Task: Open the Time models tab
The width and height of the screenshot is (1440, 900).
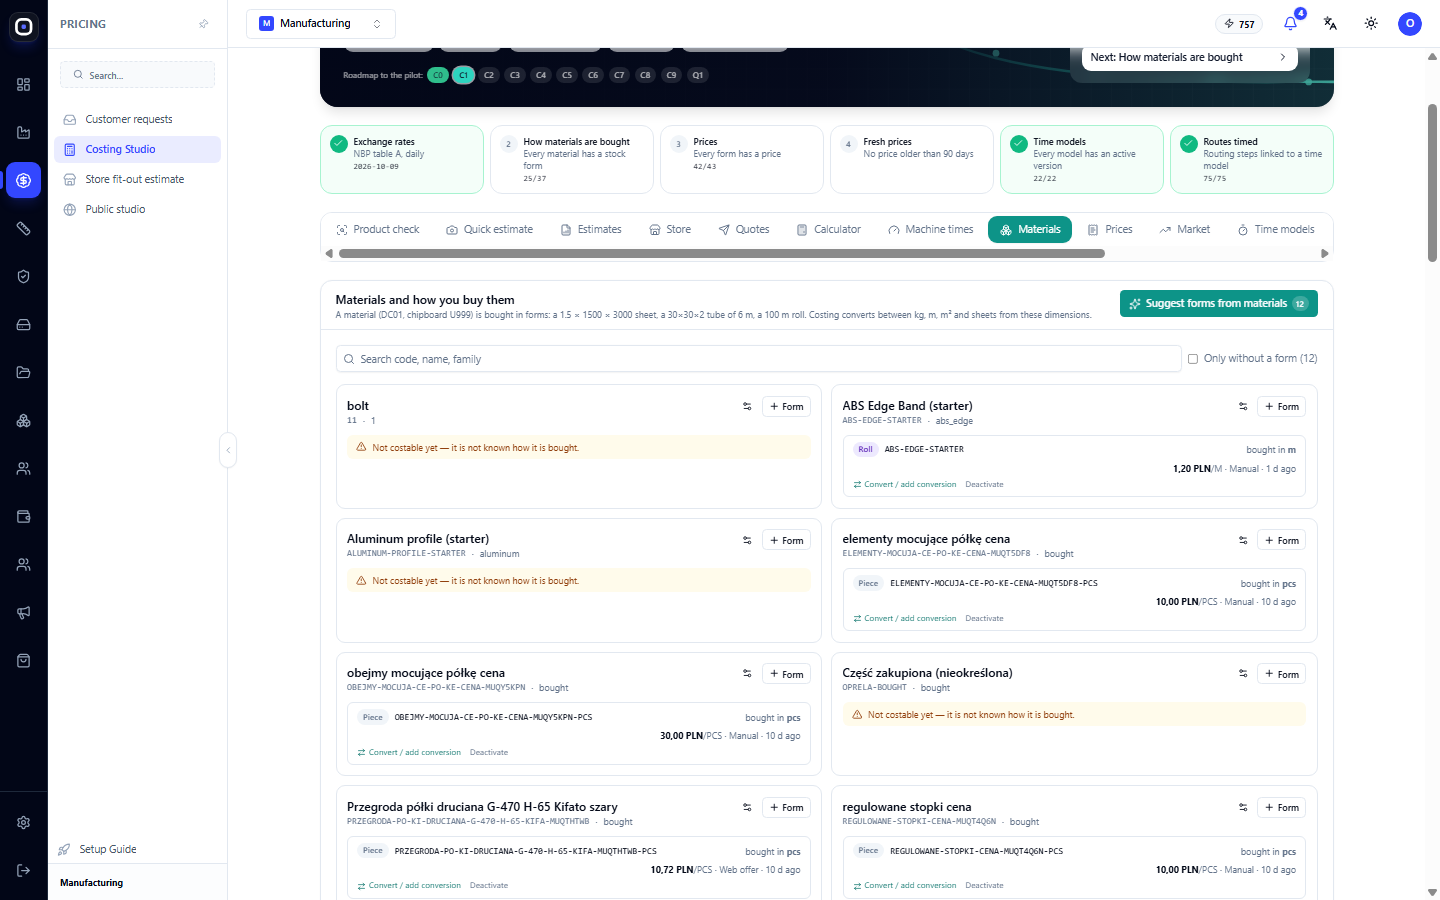Action: pos(1276,230)
